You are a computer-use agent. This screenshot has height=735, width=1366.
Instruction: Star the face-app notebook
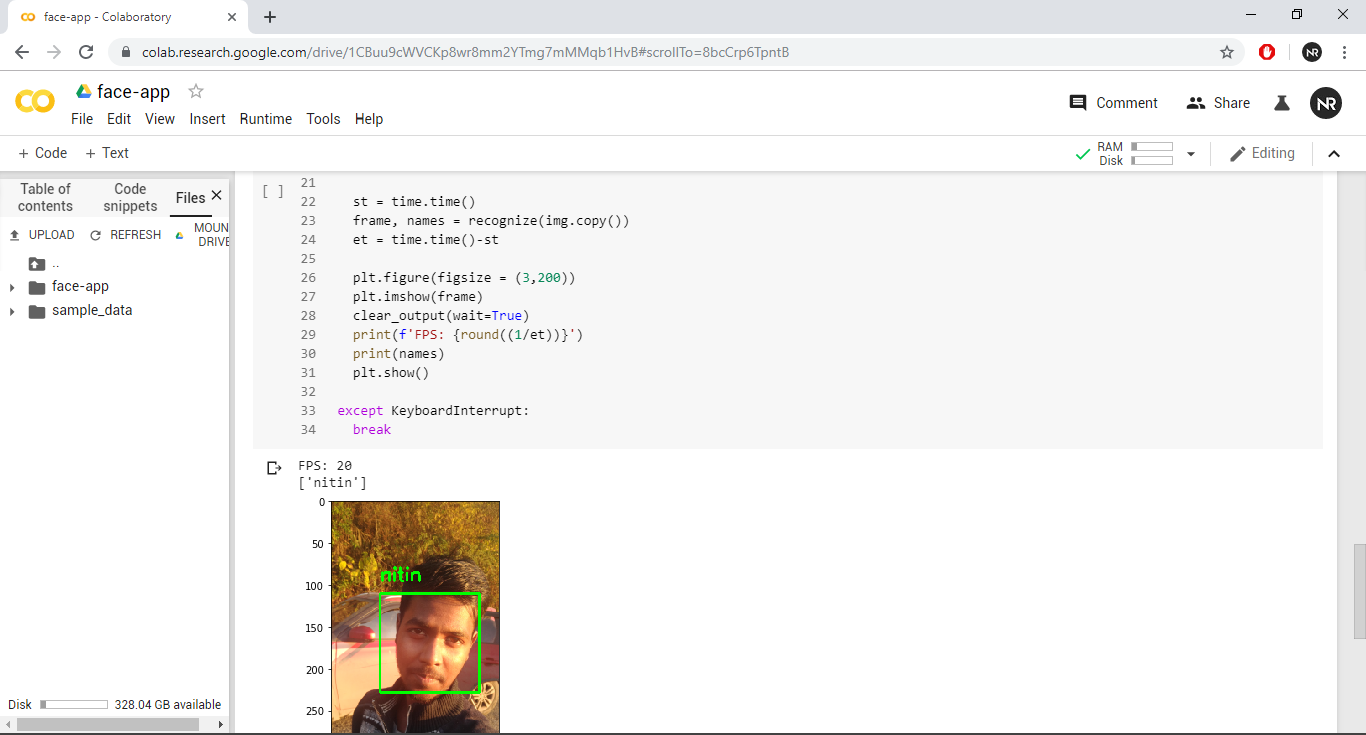[196, 91]
